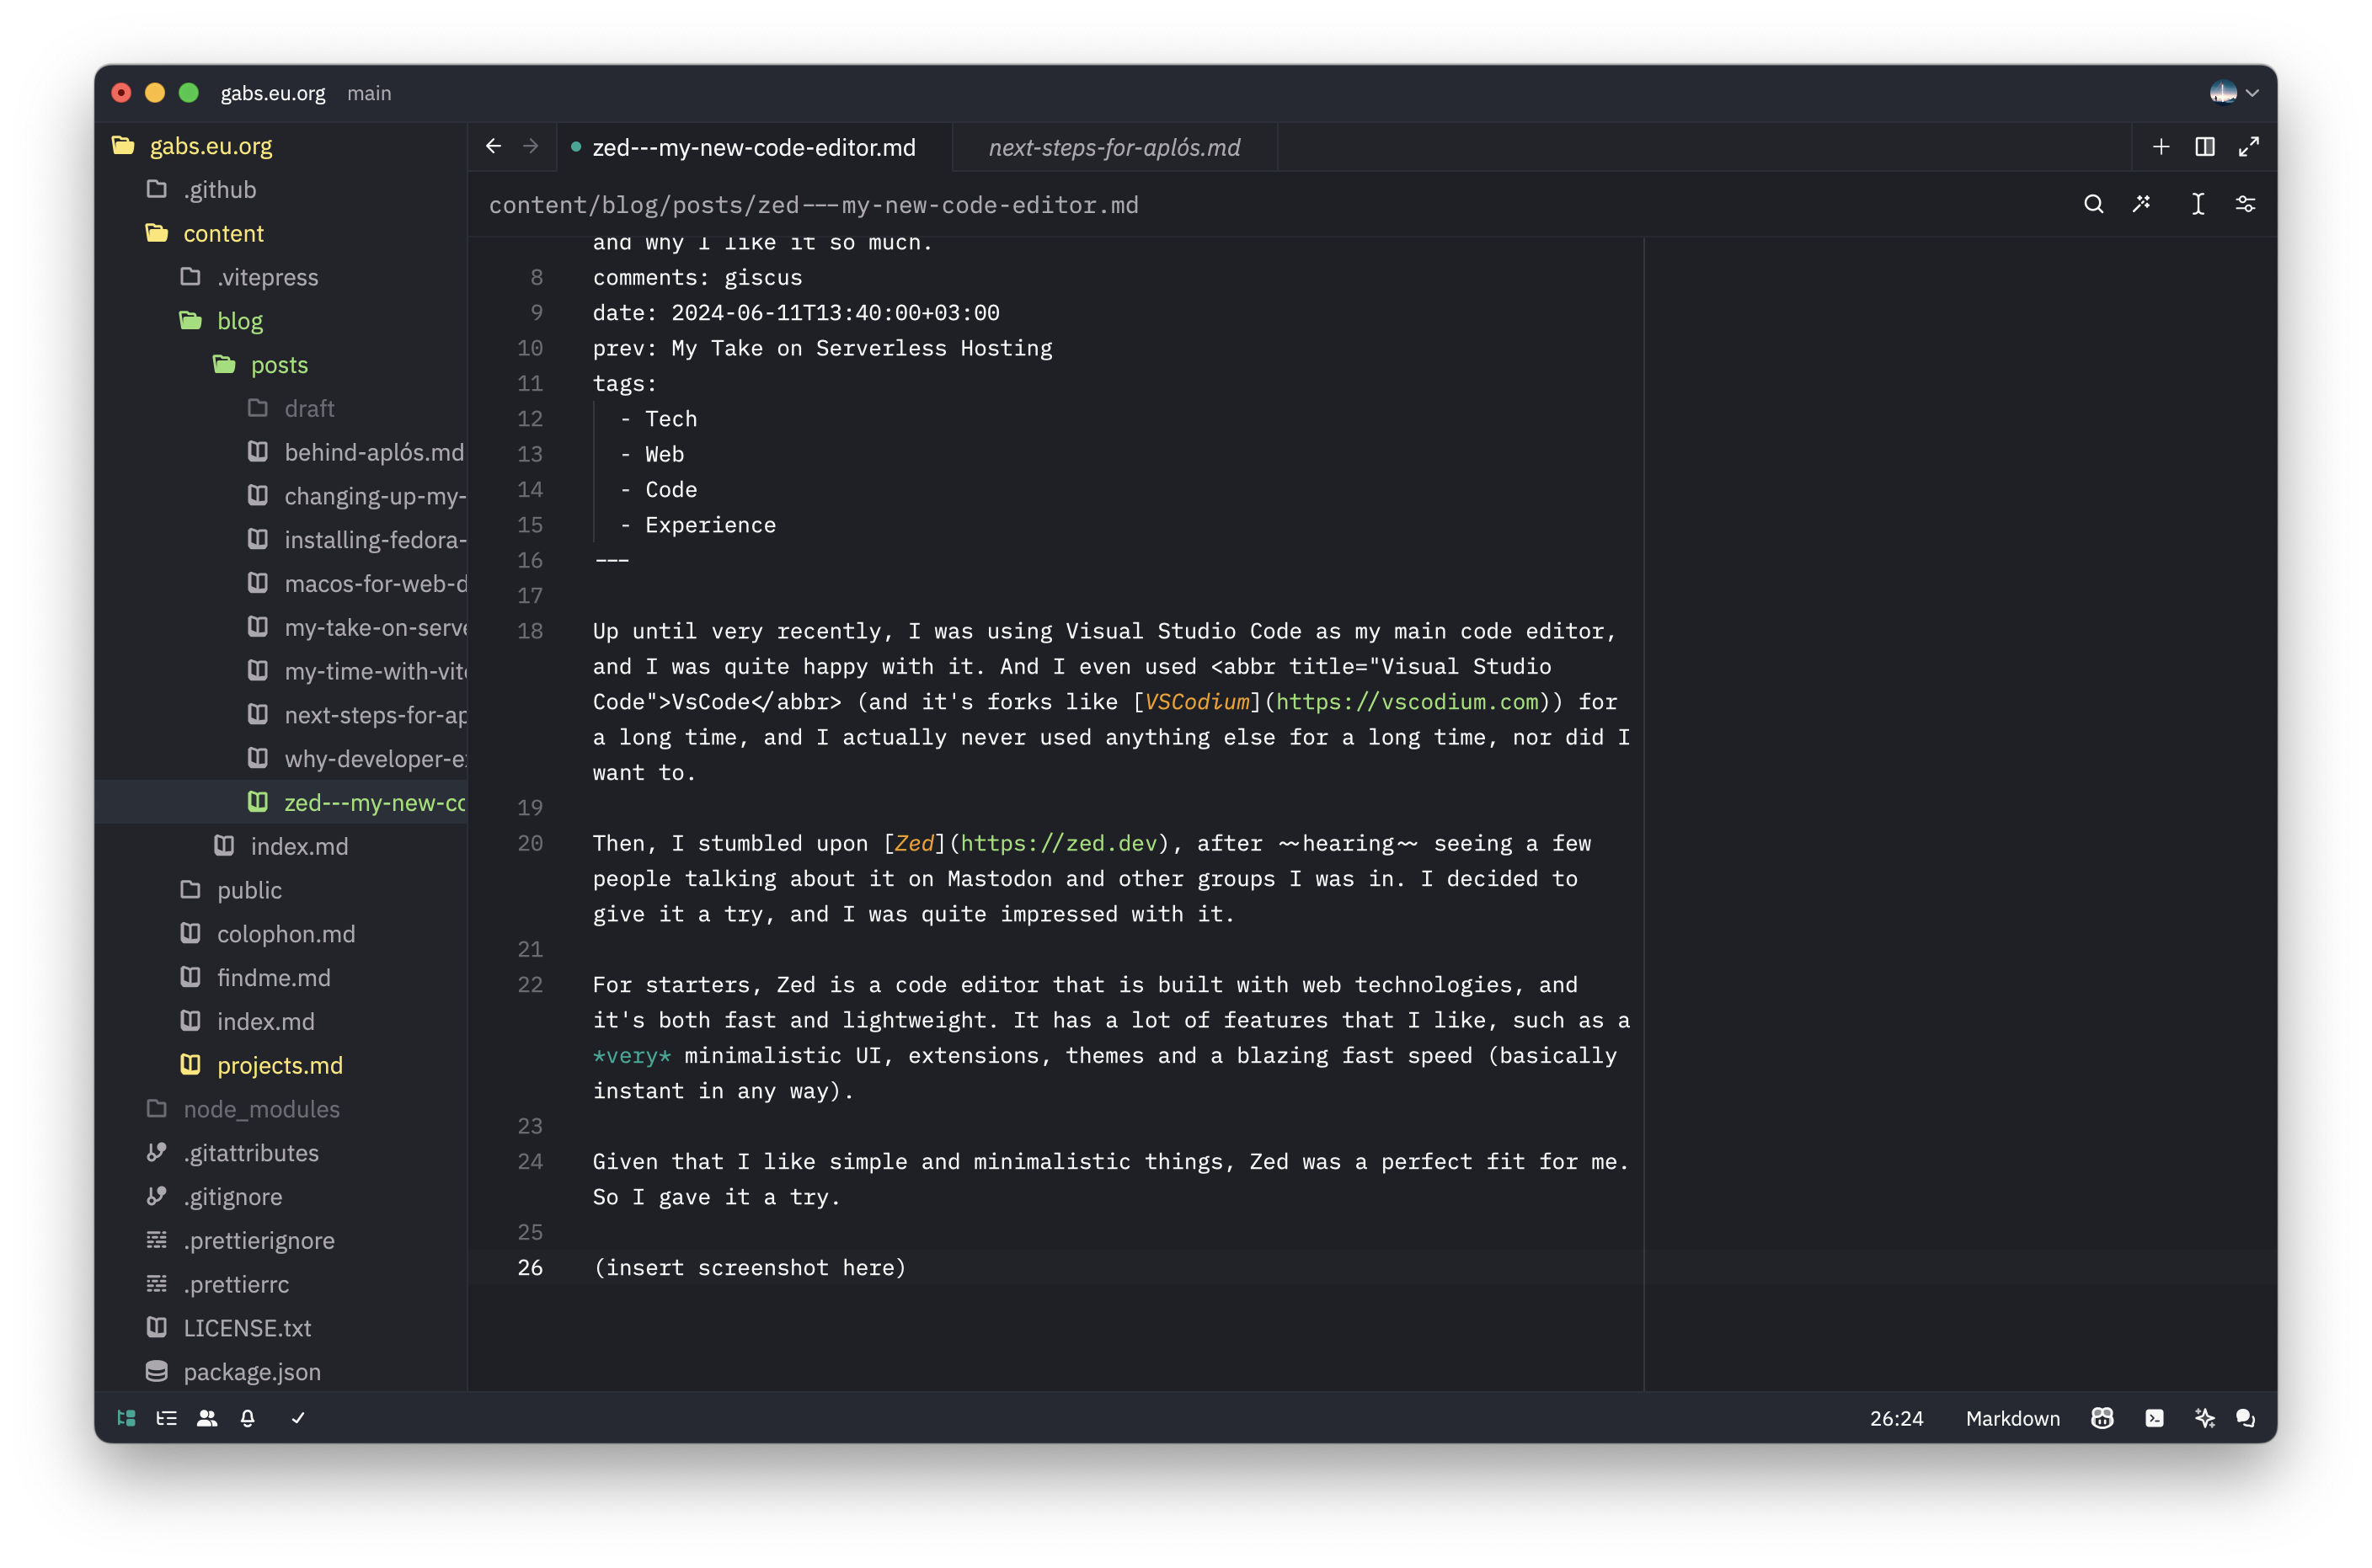The height and width of the screenshot is (1568, 2372).
Task: Split the pane with split icon
Action: (2204, 147)
